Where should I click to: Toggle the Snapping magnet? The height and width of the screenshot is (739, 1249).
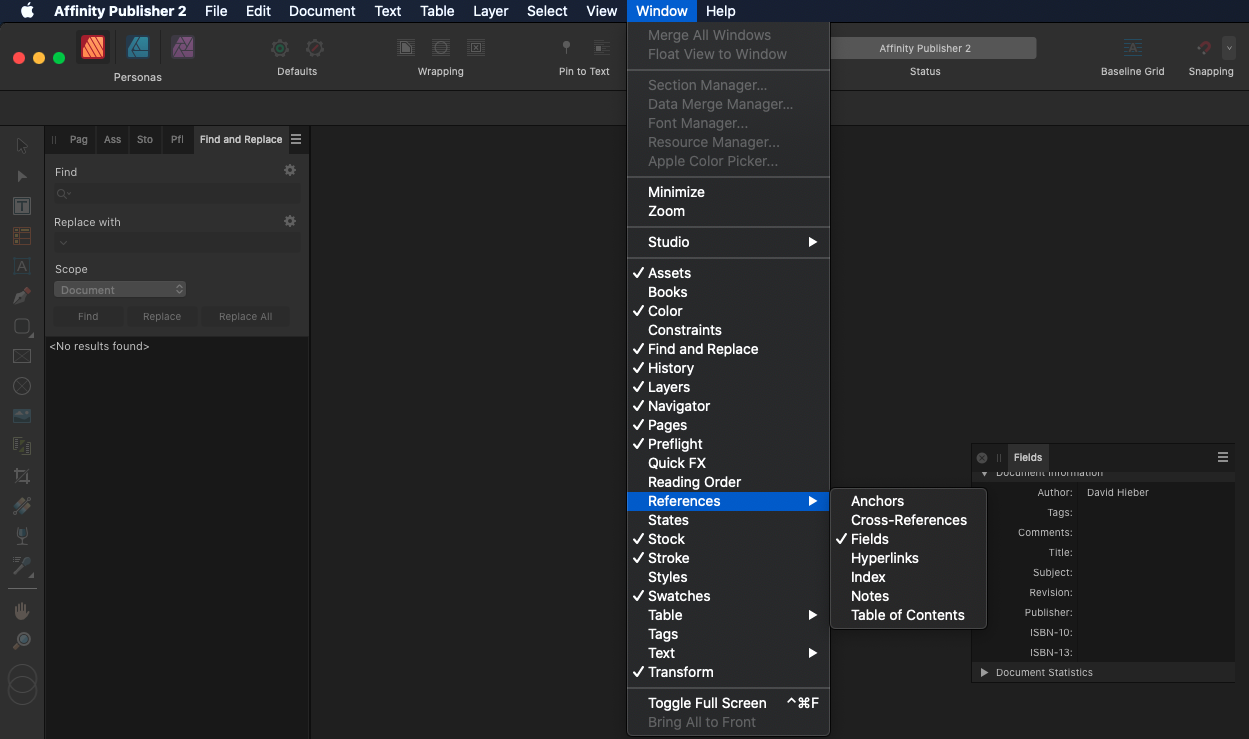coord(1204,48)
